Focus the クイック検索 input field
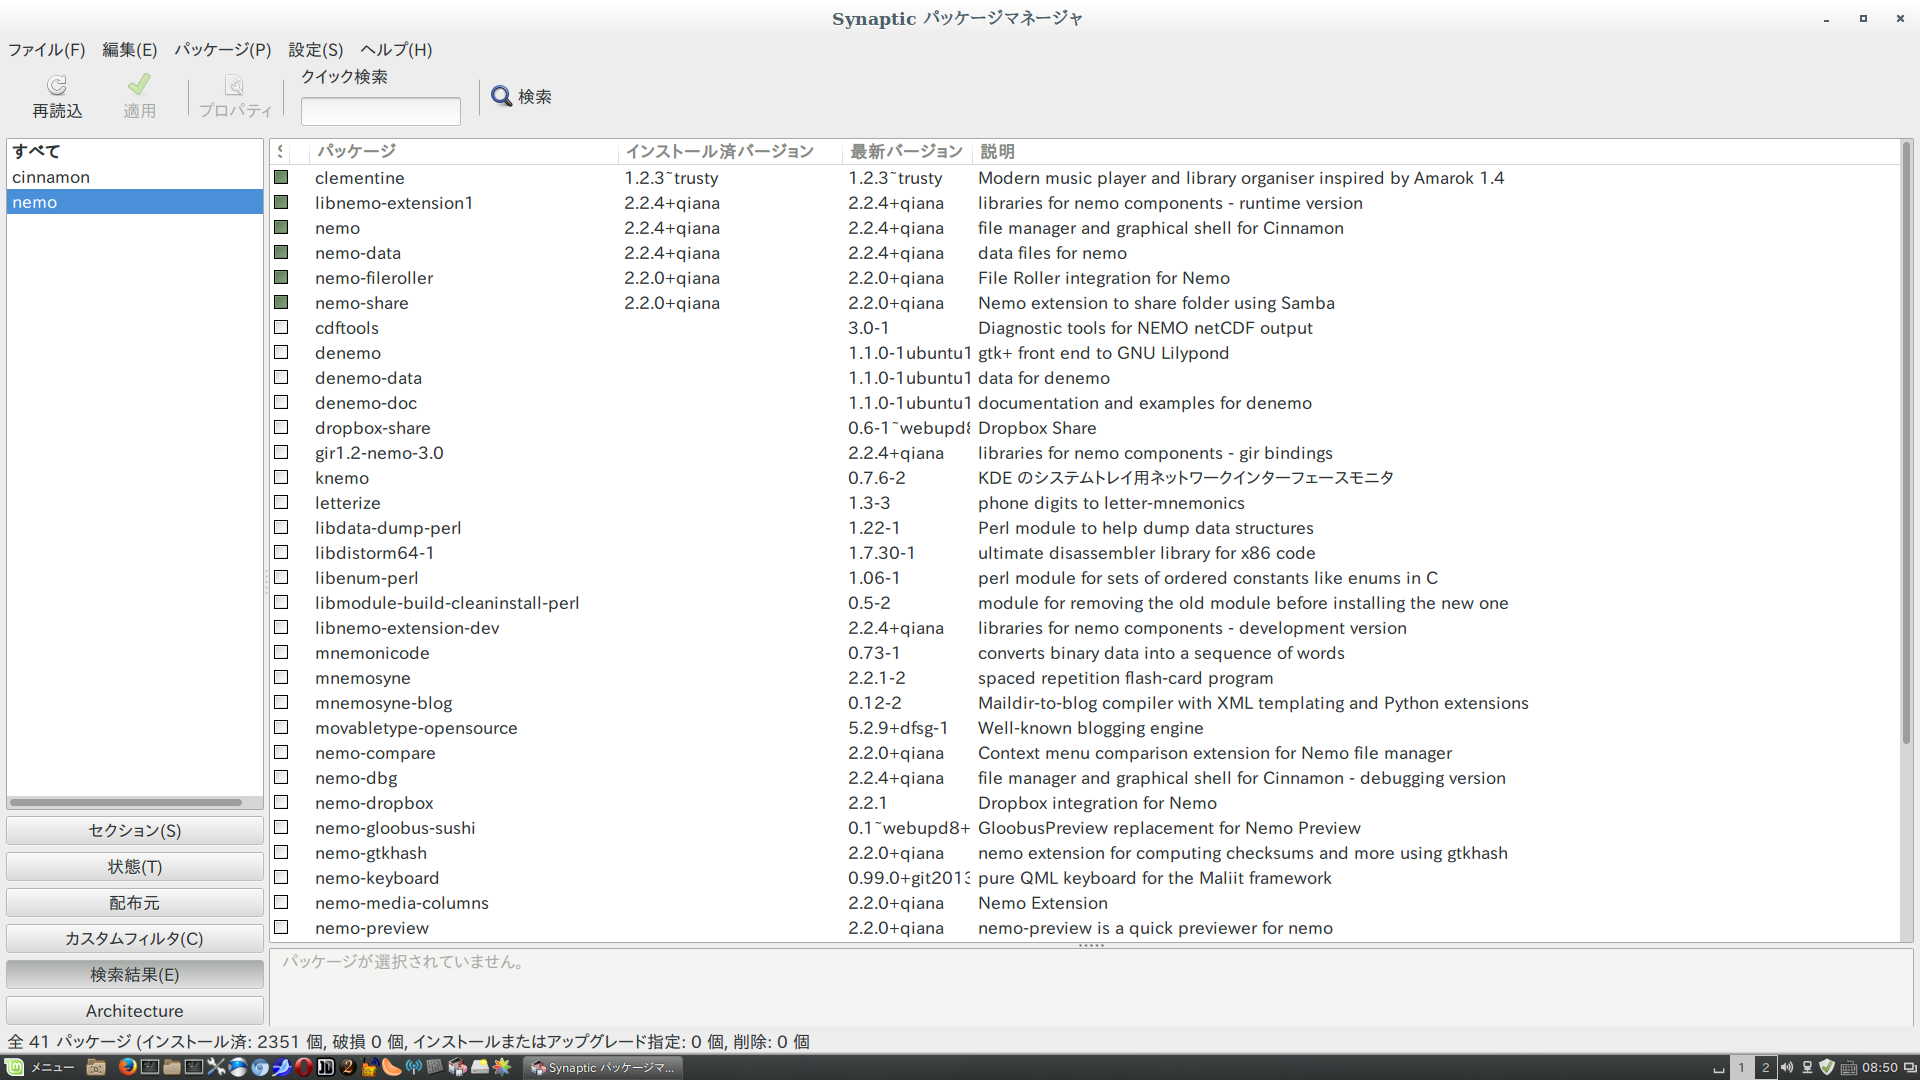1920x1080 pixels. 381,111
